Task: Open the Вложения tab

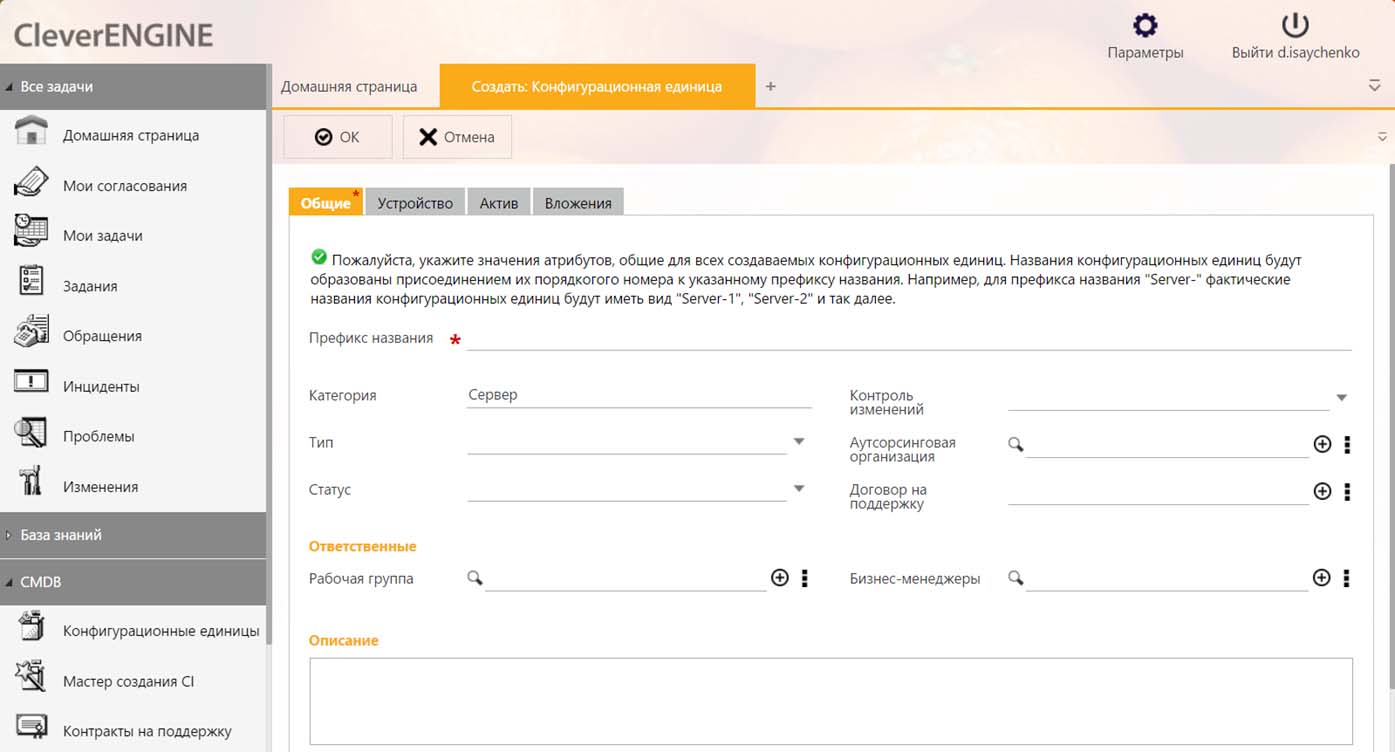Action: pyautogui.click(x=578, y=203)
